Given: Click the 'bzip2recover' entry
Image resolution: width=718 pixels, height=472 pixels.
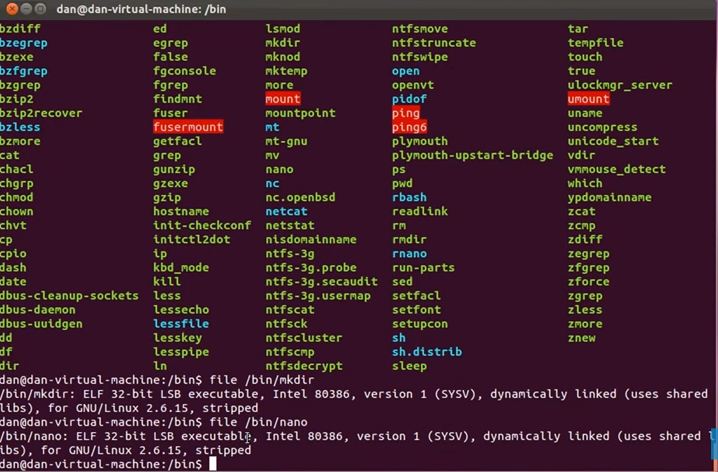Looking at the screenshot, I should click(41, 113).
